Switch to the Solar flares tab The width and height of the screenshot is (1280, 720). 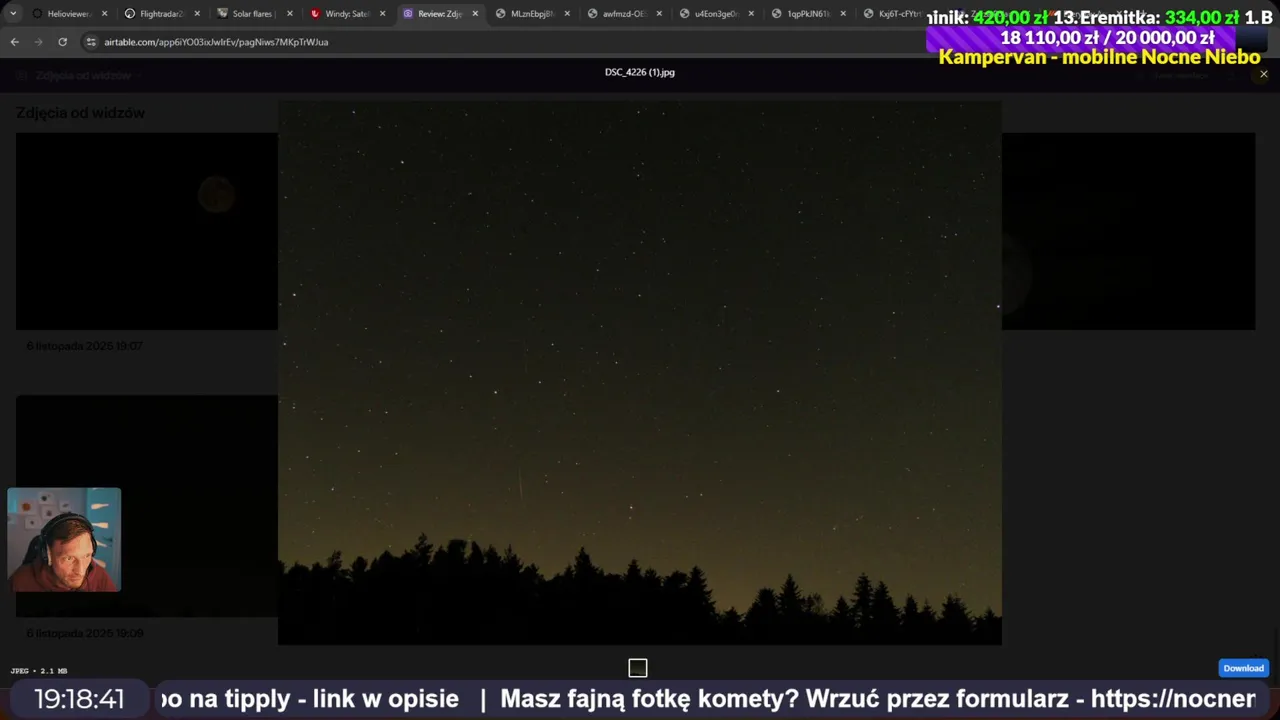coord(250,14)
